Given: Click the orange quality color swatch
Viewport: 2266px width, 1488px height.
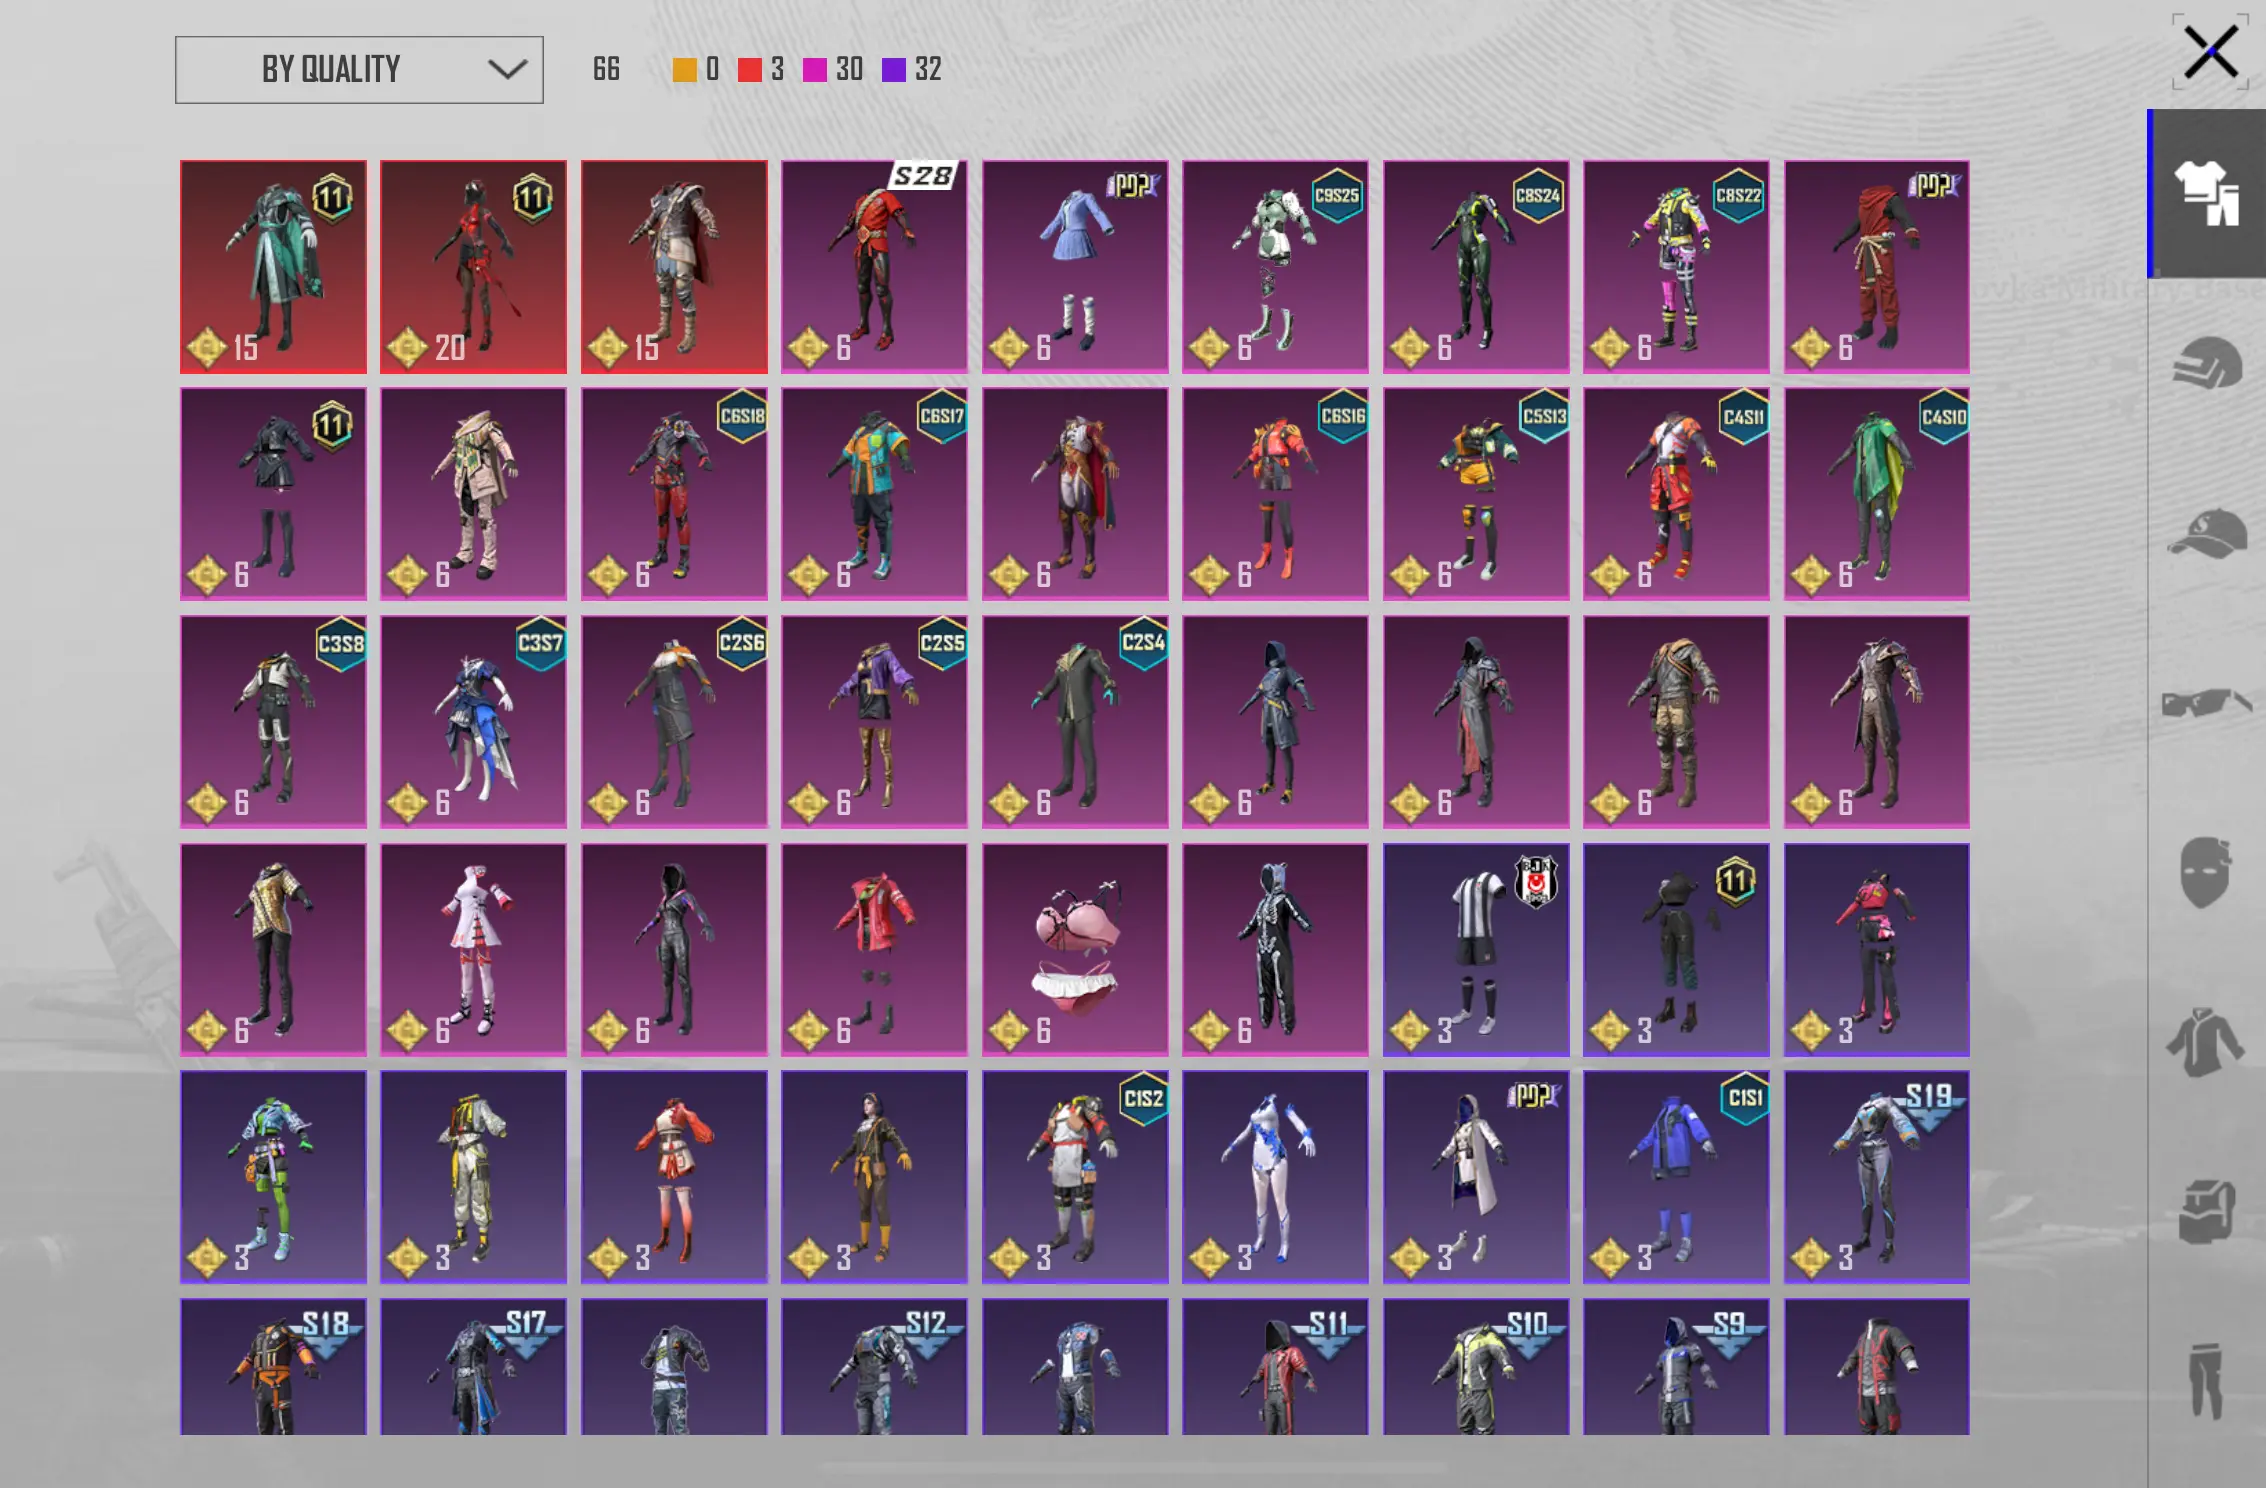Looking at the screenshot, I should pyautogui.click(x=684, y=70).
